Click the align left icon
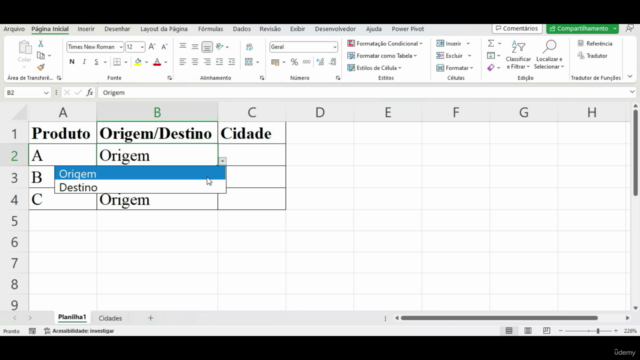 183,62
